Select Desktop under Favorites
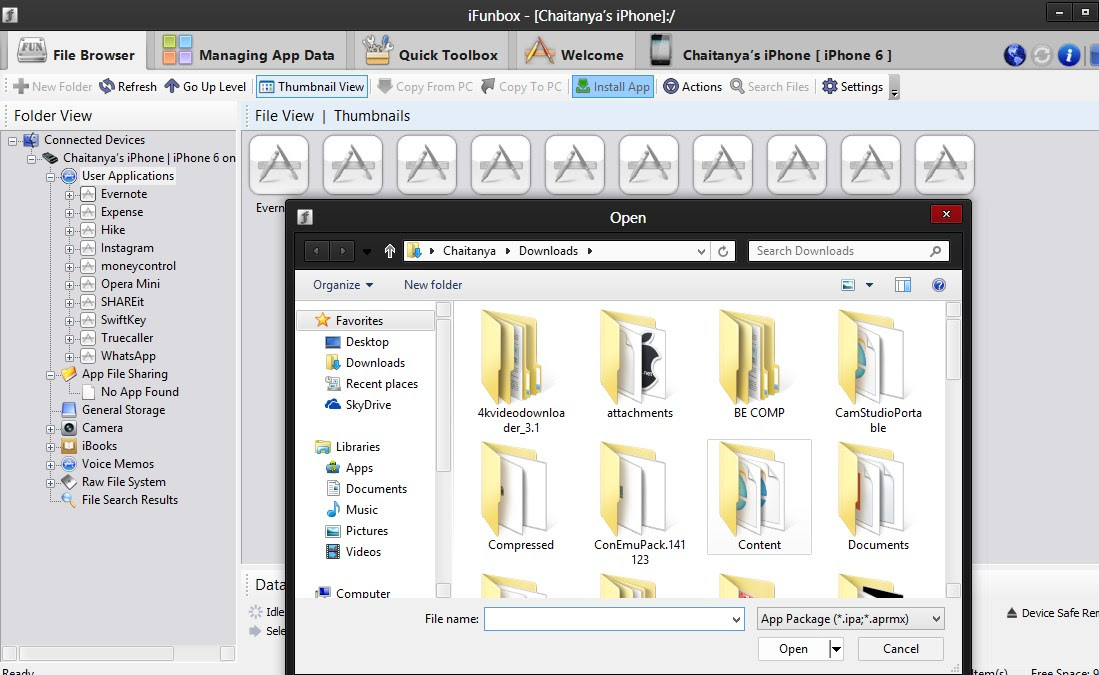1099x675 pixels. click(x=367, y=341)
